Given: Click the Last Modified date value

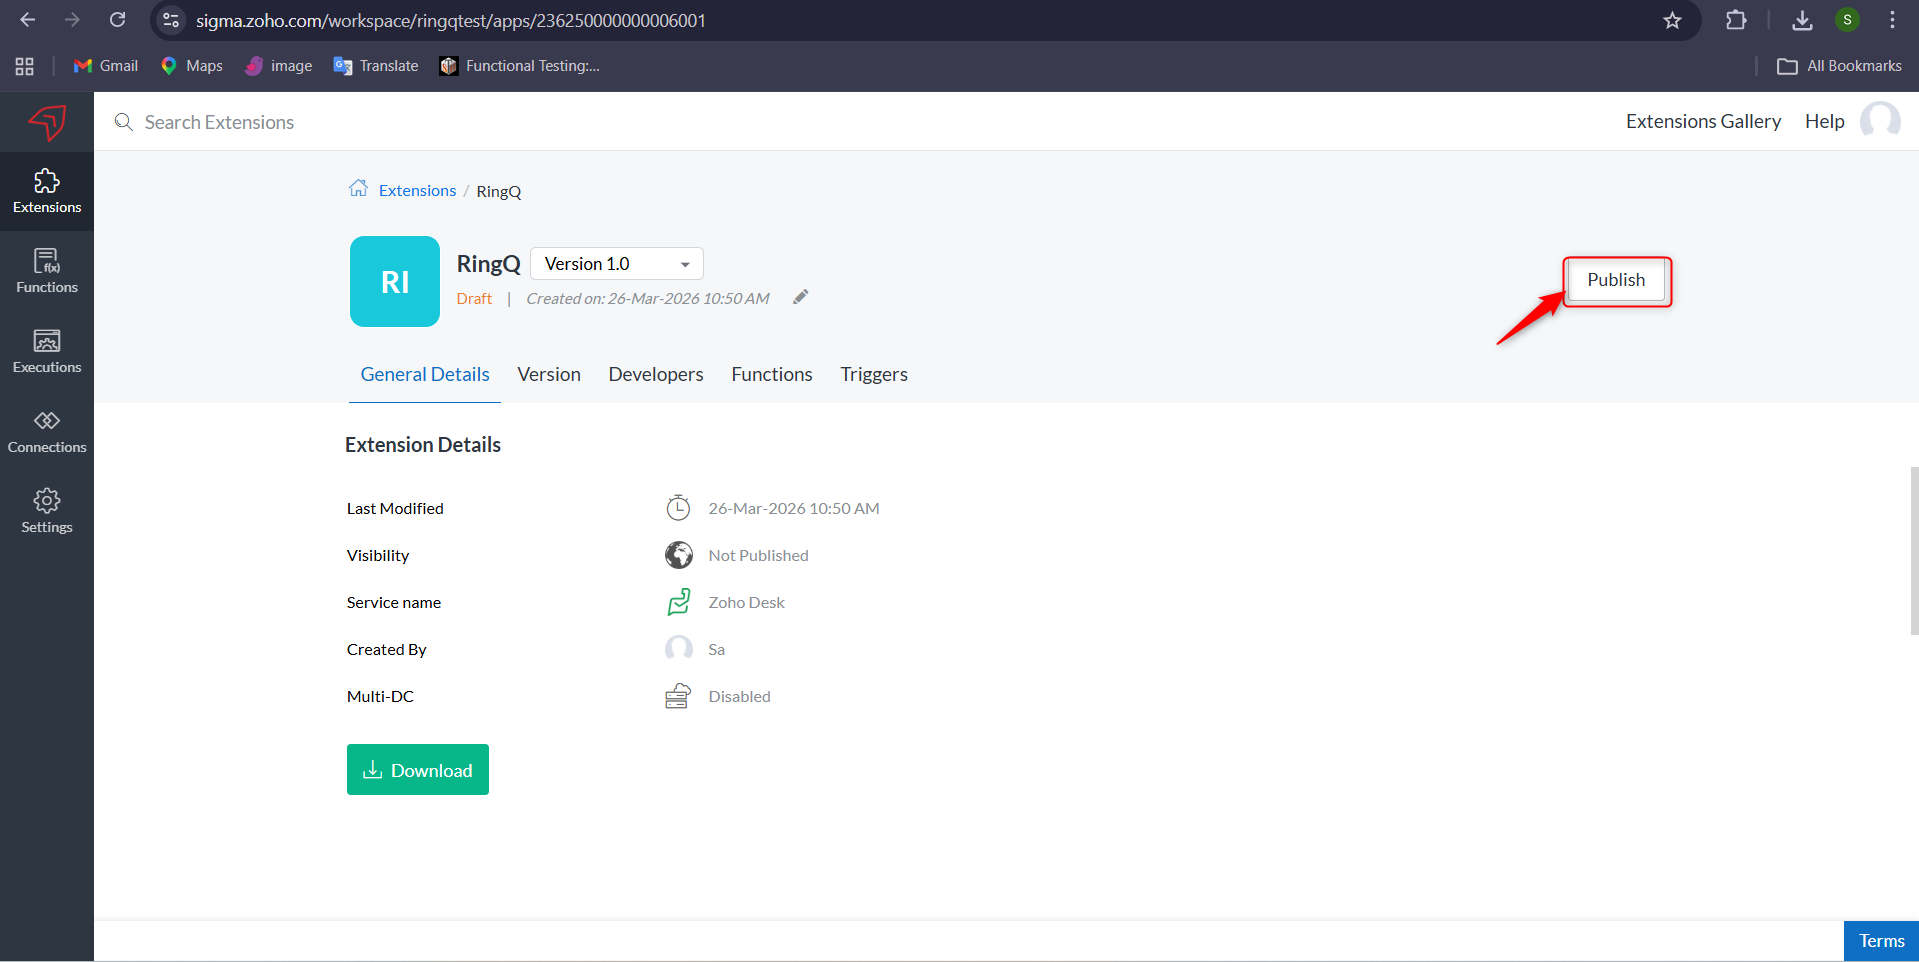Looking at the screenshot, I should (794, 508).
